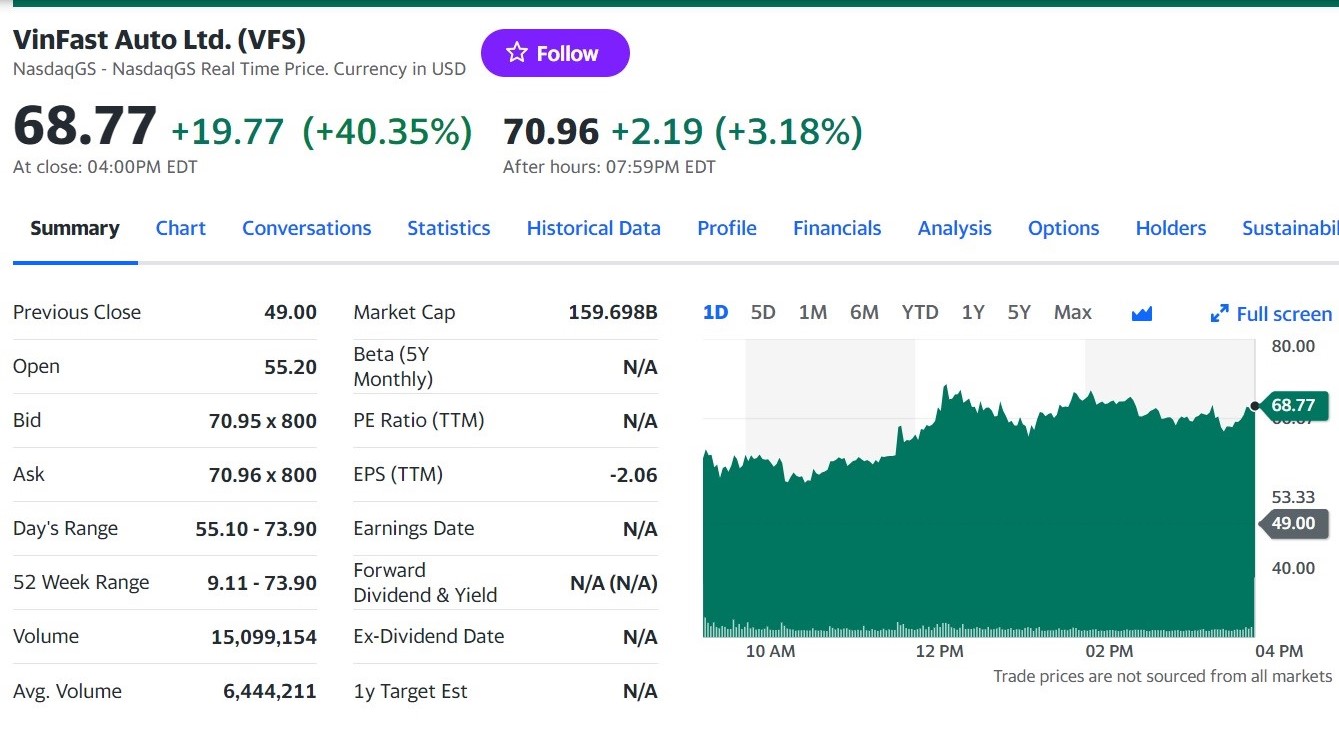Select the 6M chart range
This screenshot has height=754, width=1339.
tap(864, 312)
